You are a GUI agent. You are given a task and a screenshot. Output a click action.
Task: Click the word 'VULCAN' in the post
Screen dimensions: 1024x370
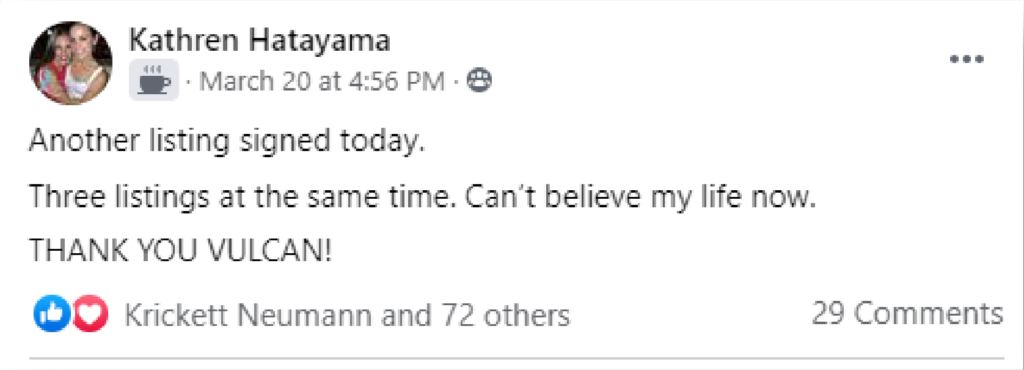click(x=263, y=253)
